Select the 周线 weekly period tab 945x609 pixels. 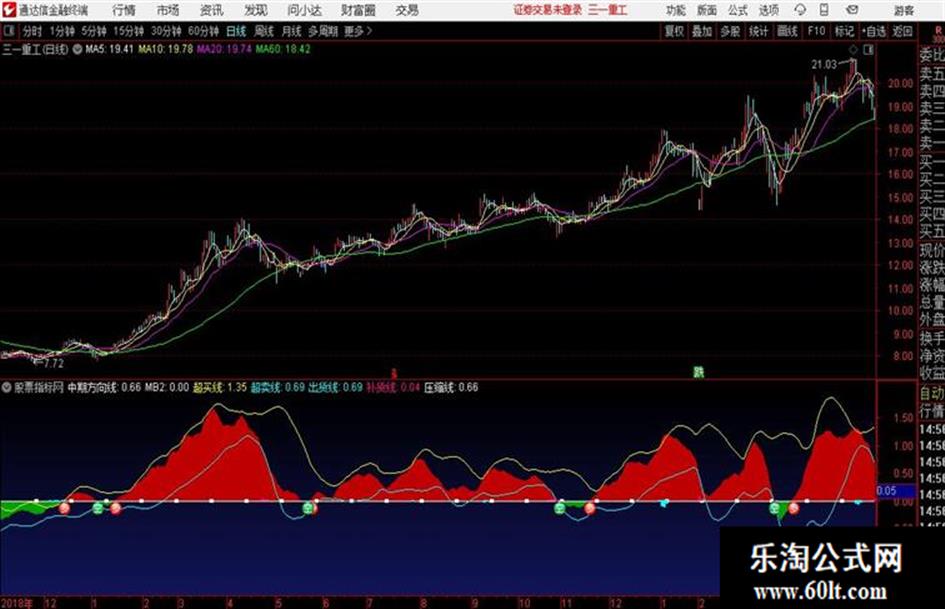tap(264, 31)
